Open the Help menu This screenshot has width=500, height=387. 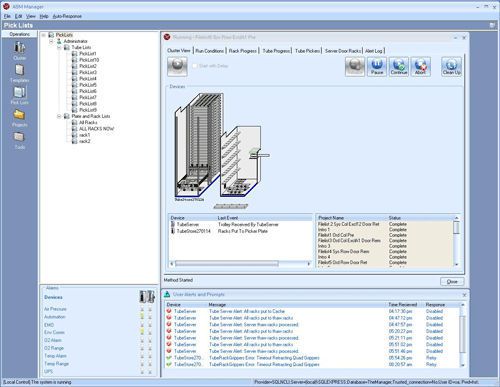44,16
